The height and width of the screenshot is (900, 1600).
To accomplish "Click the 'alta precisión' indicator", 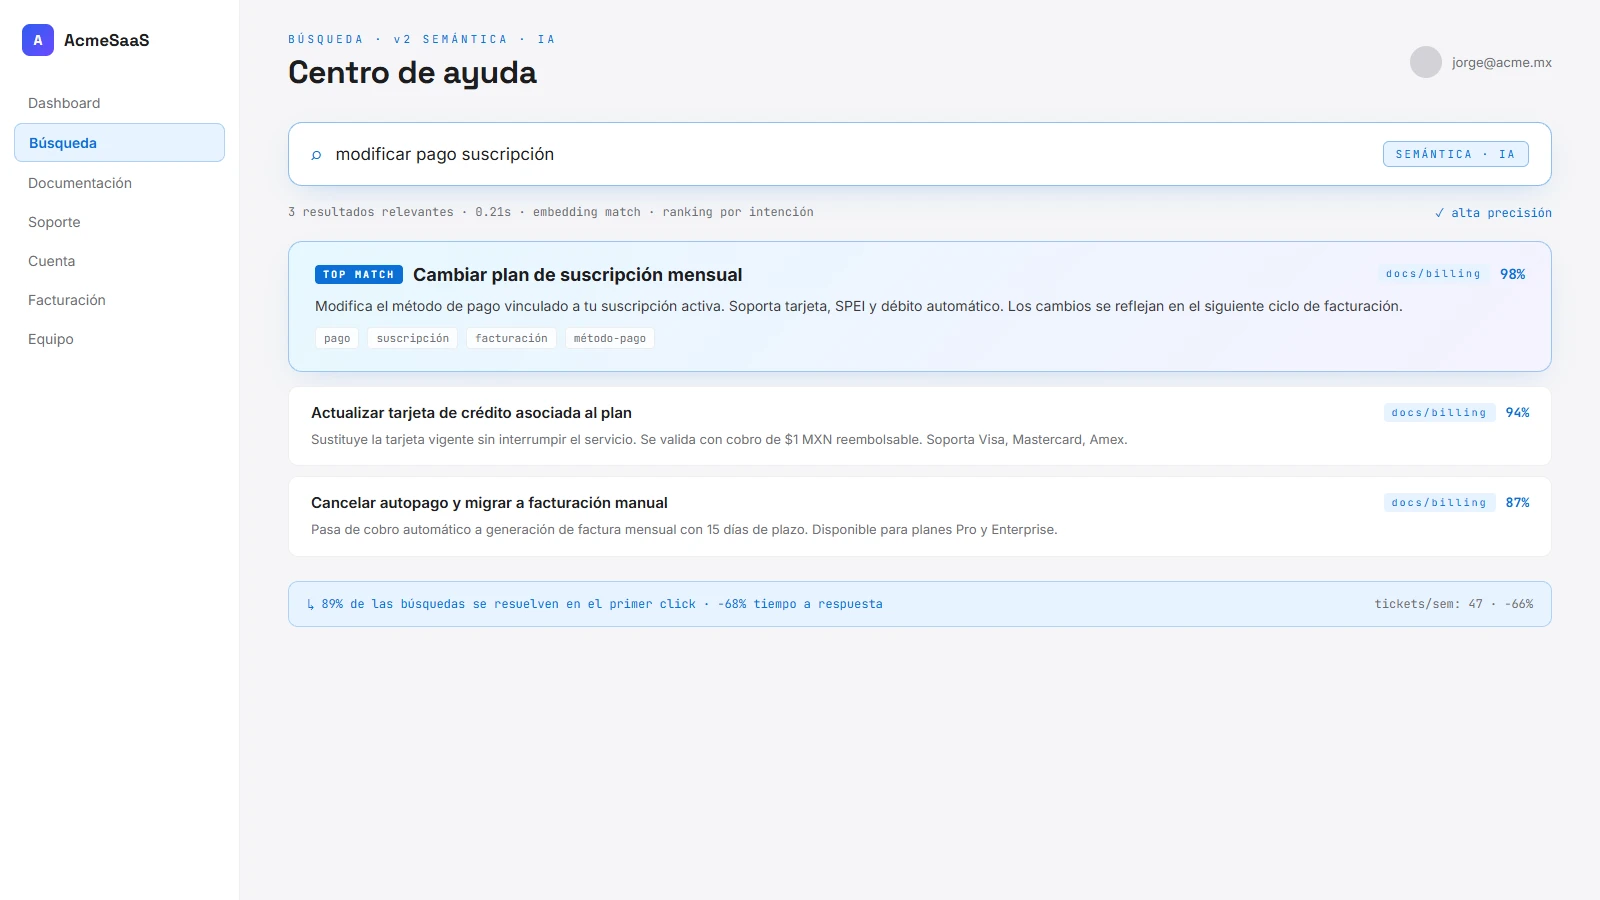I will point(1493,213).
